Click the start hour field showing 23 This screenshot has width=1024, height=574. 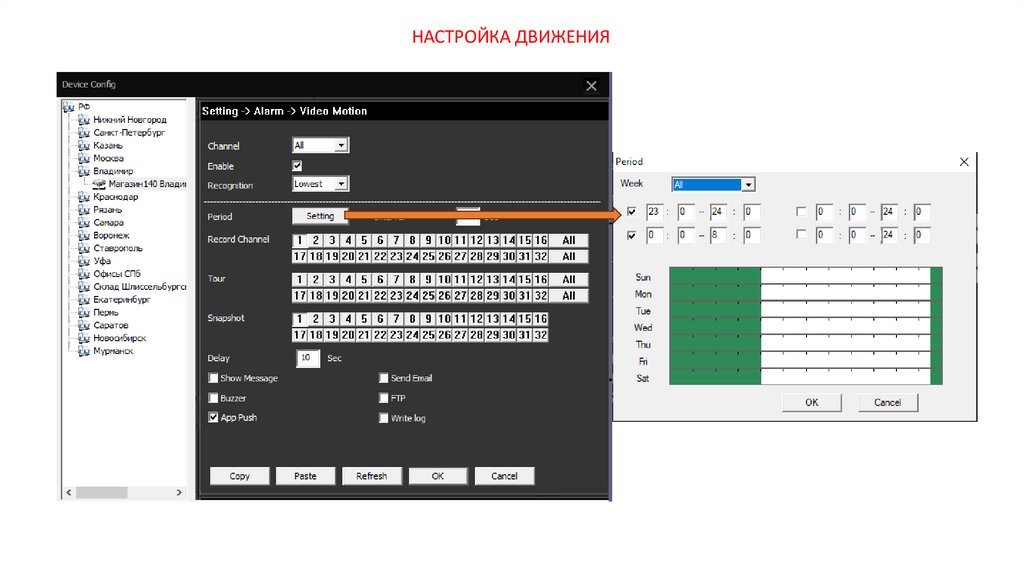click(654, 212)
